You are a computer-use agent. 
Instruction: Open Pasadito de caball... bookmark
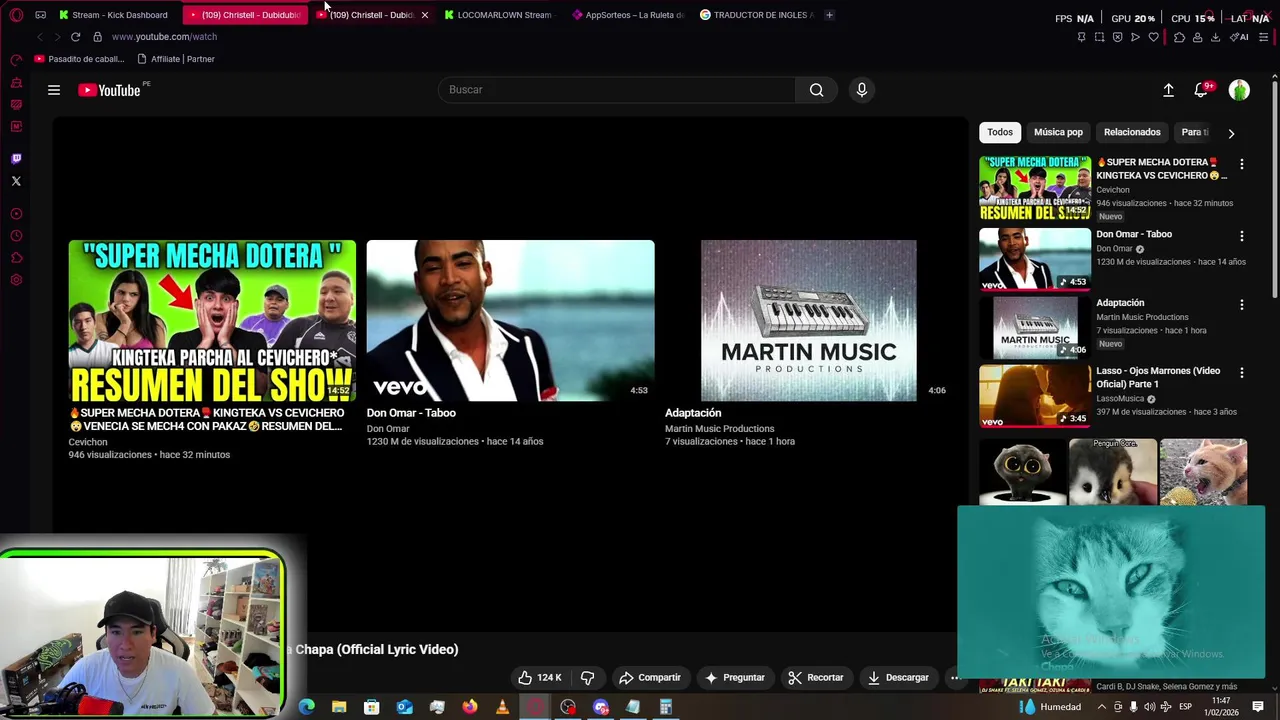[x=80, y=59]
